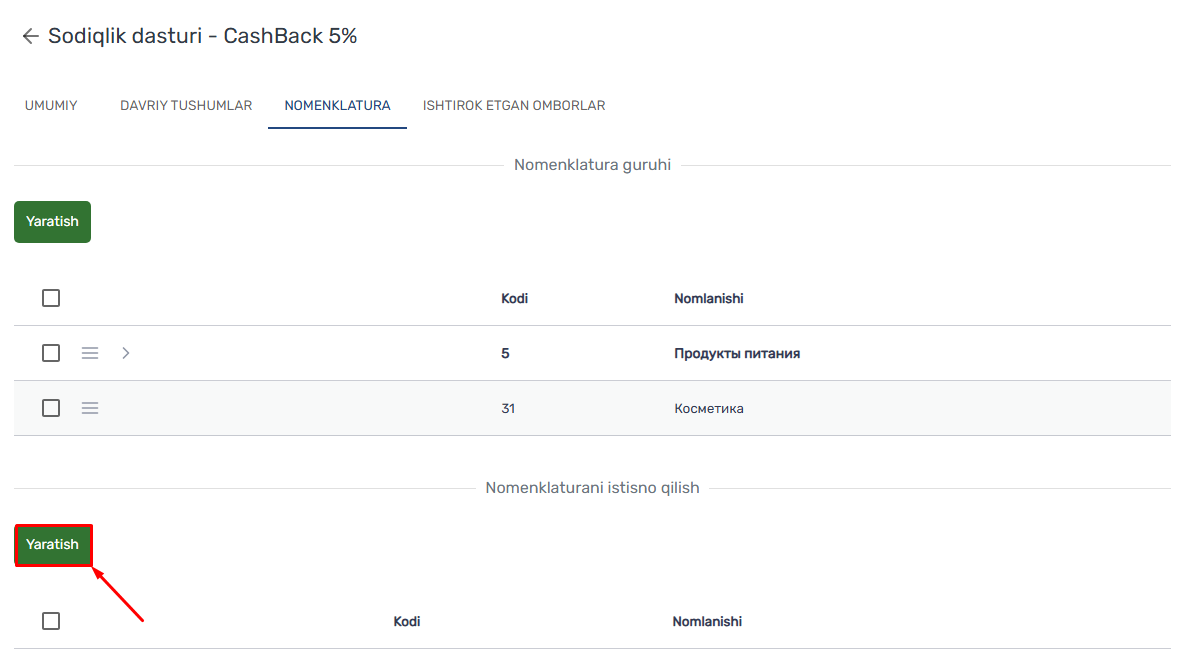Open the UMUMIY tab
This screenshot has width=1188, height=670.
[51, 105]
